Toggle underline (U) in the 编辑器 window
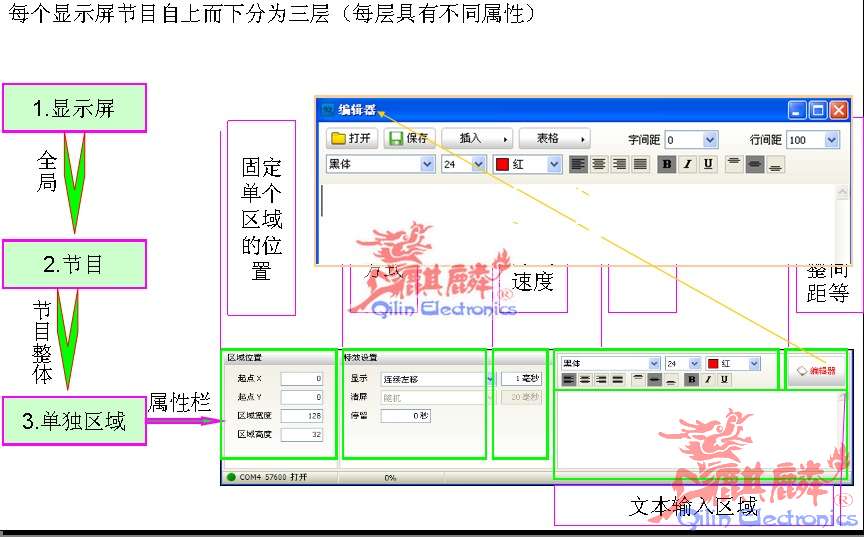The height and width of the screenshot is (537, 864). click(x=708, y=164)
